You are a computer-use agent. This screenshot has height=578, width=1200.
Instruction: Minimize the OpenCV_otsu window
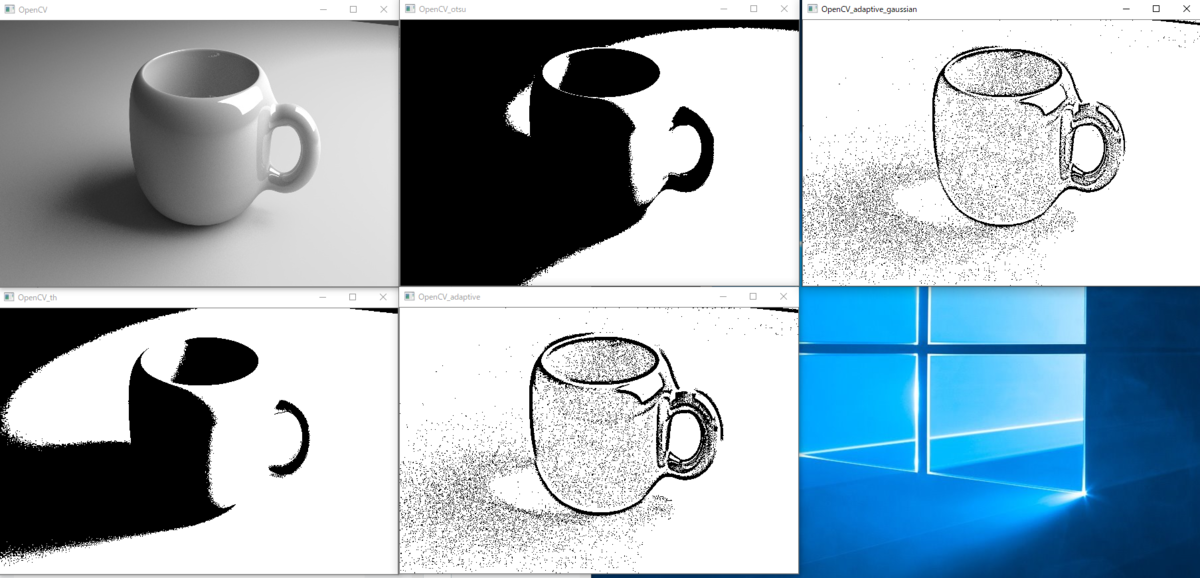click(x=722, y=9)
